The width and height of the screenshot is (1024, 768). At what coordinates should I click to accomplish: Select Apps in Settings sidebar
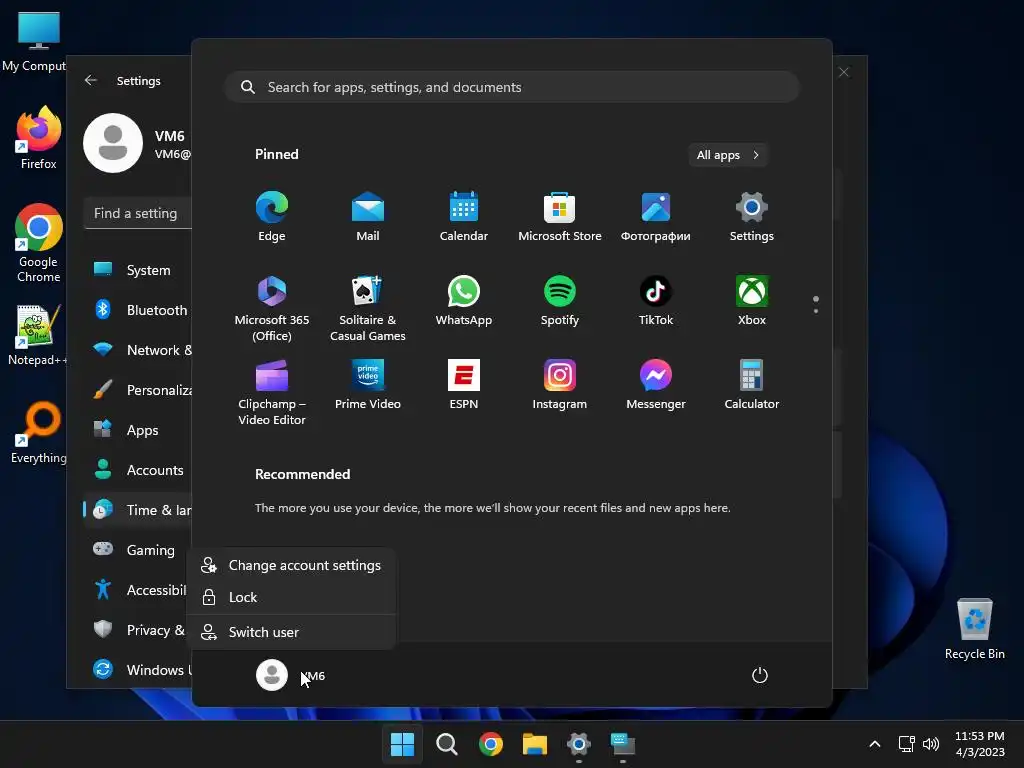tap(138, 430)
